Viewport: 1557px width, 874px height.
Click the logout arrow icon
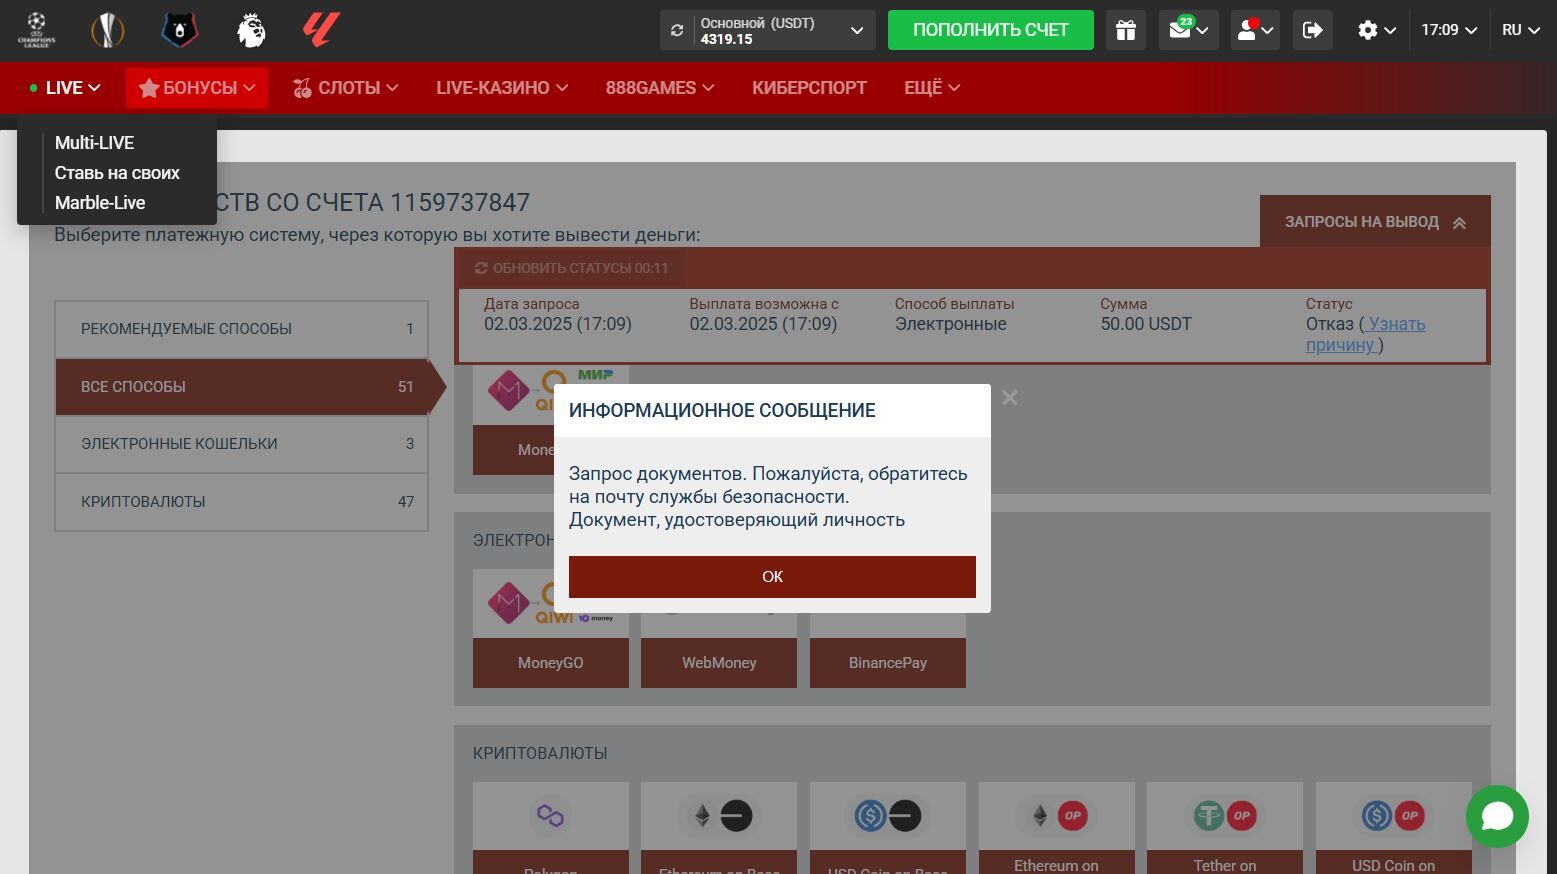1313,30
